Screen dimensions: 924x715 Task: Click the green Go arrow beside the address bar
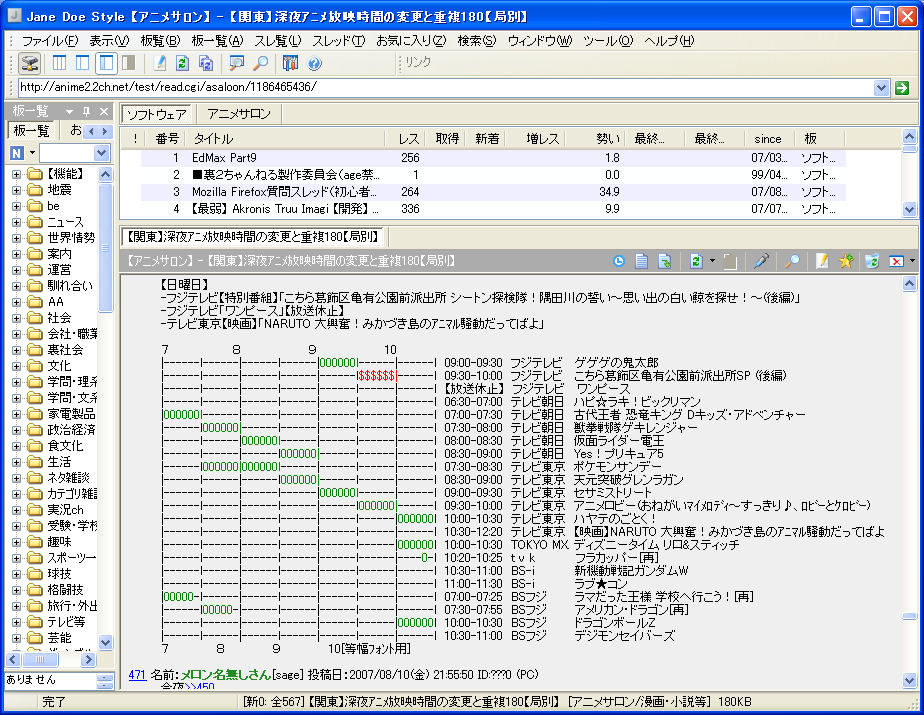point(902,88)
